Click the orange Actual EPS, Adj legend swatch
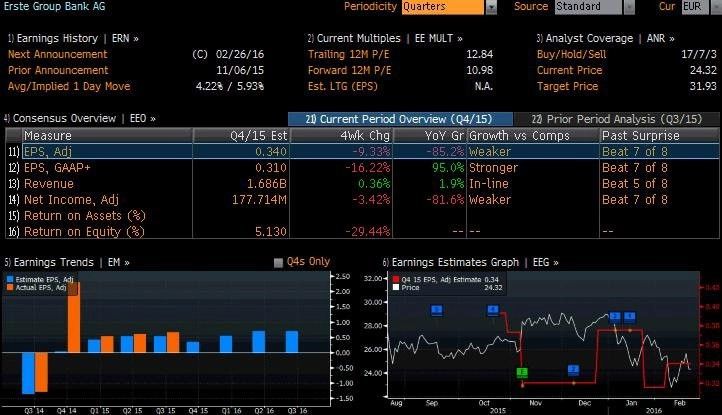The image size is (722, 415). tap(10, 287)
